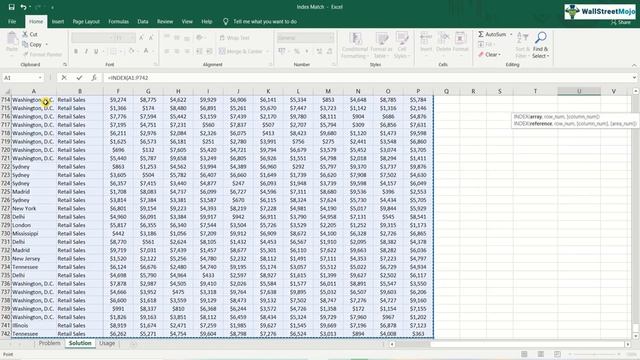This screenshot has height=360, width=640.
Task: Cut the selection with scissors icon
Action: click(30, 34)
